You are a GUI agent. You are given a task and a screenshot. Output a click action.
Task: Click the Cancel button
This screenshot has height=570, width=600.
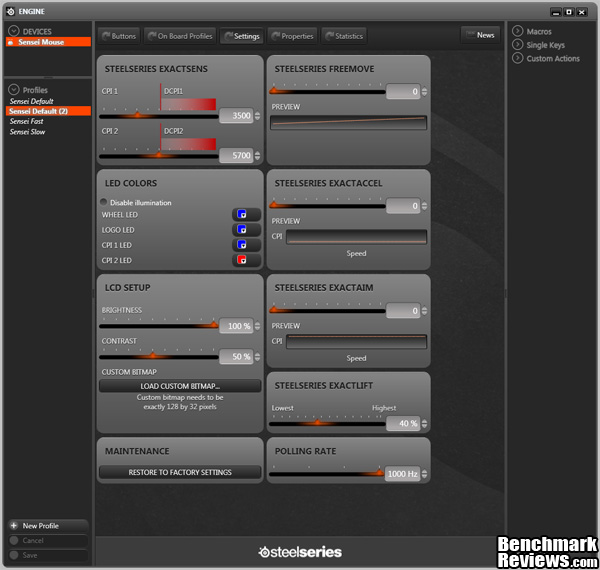click(x=48, y=540)
